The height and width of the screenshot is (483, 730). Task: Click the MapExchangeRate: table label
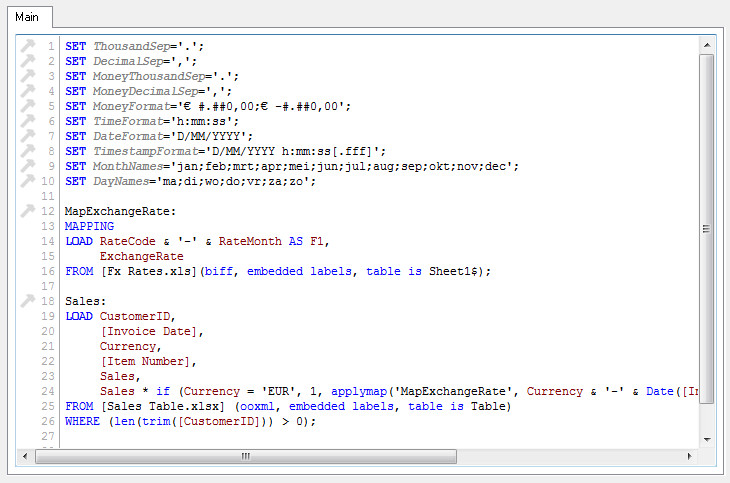click(x=121, y=211)
